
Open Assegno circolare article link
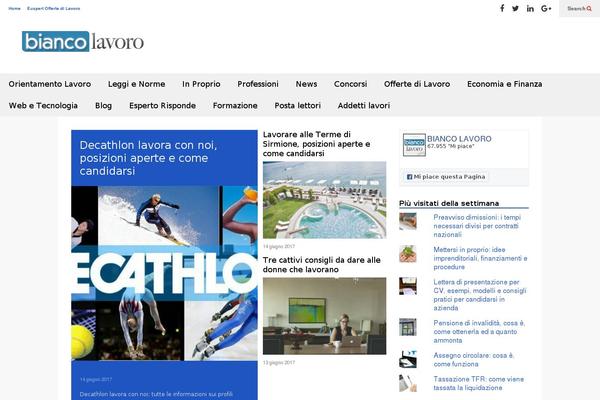coord(474,360)
